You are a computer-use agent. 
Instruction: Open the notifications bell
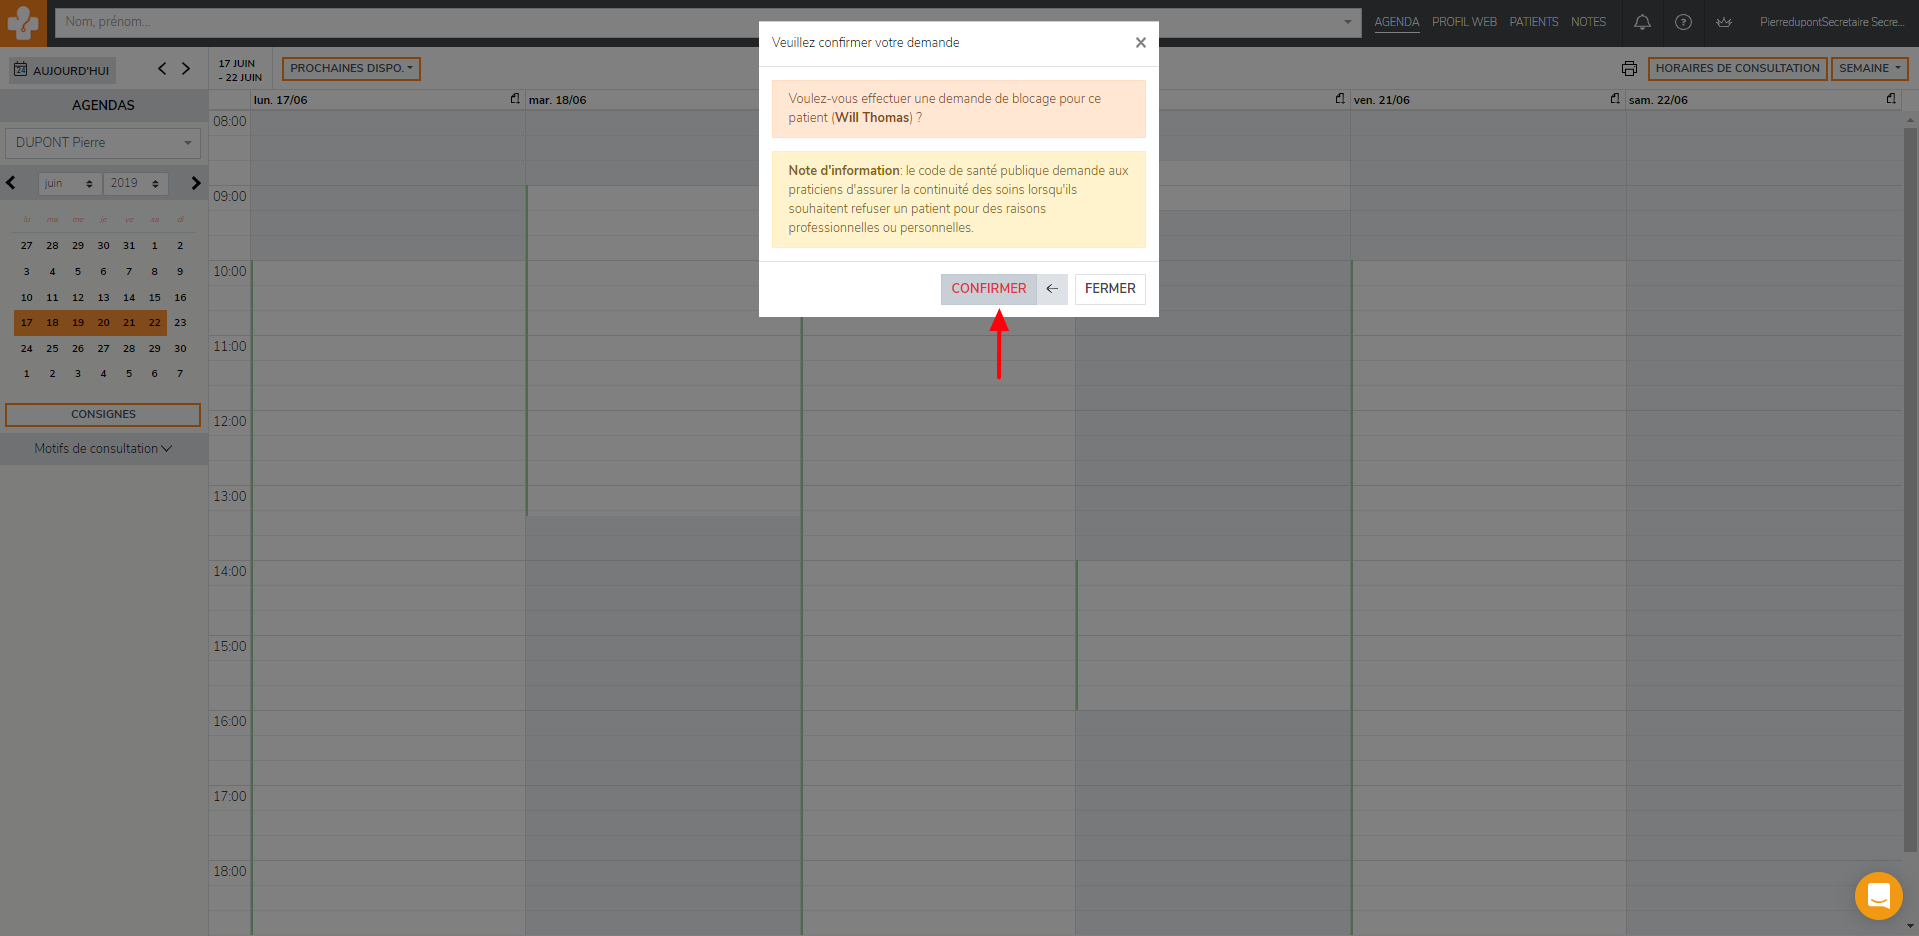1642,22
